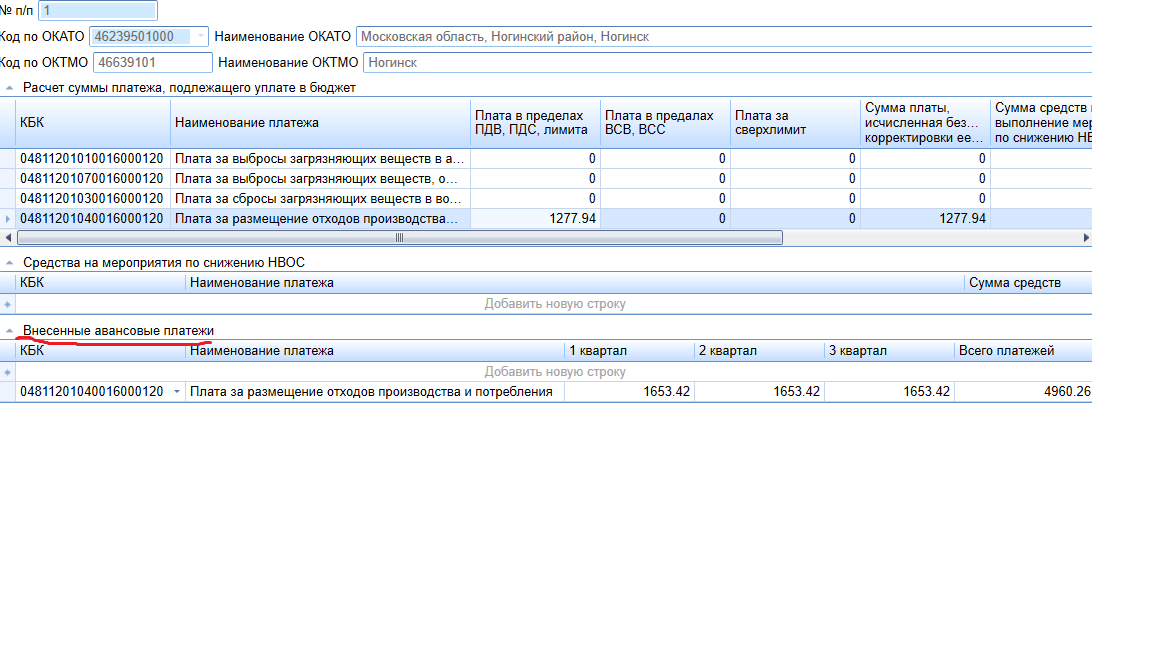Open the Код по ОКАТО dropdown arrow
This screenshot has width=1152, height=648.
(200, 37)
